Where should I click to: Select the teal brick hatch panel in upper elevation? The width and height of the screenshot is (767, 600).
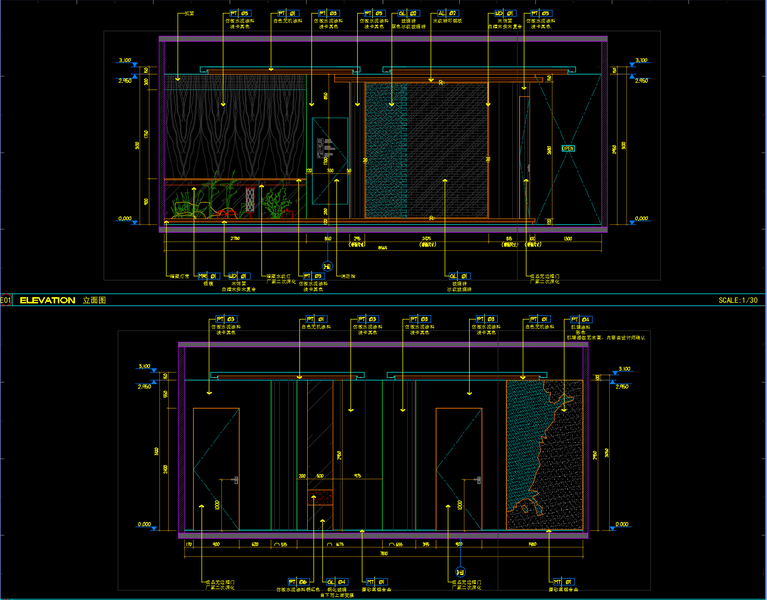pos(386,150)
